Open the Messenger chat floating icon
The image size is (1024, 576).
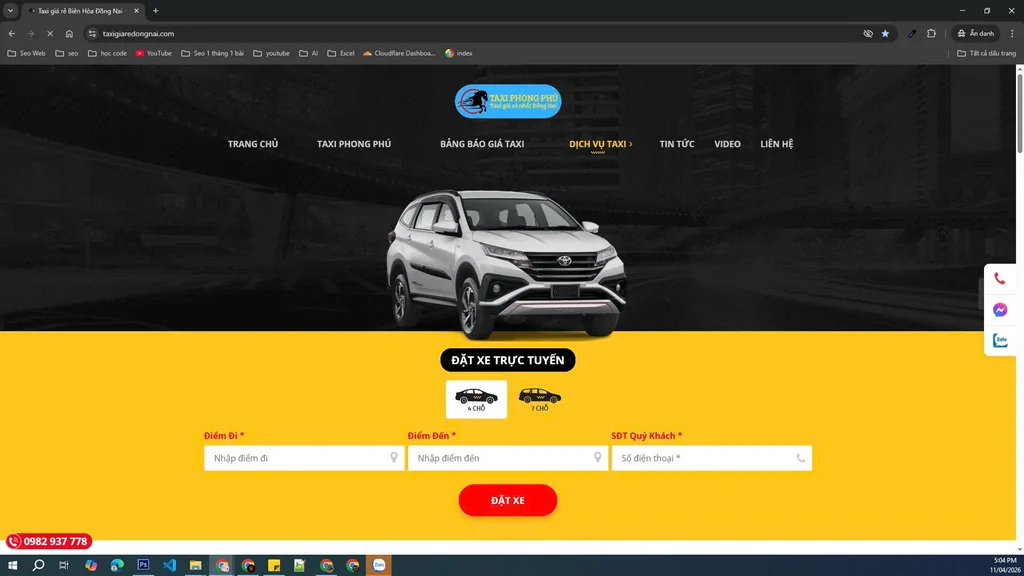pos(999,310)
